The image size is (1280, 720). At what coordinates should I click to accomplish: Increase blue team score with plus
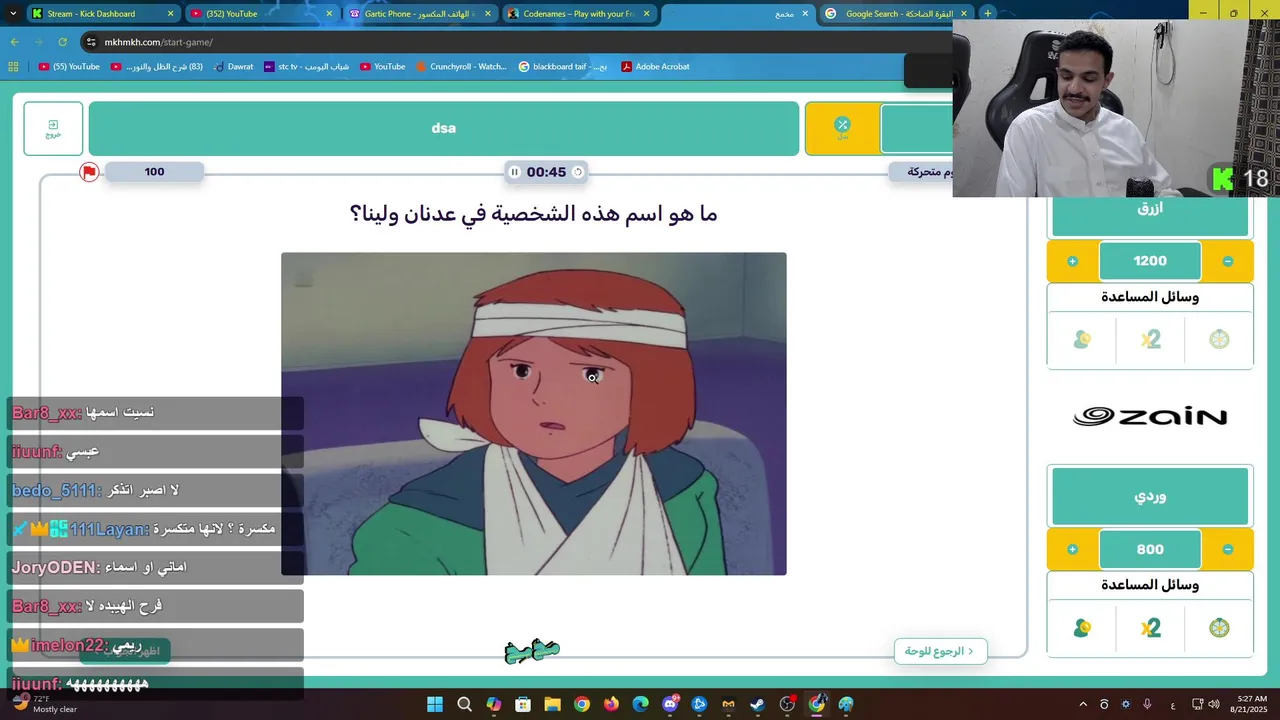[x=1072, y=261]
